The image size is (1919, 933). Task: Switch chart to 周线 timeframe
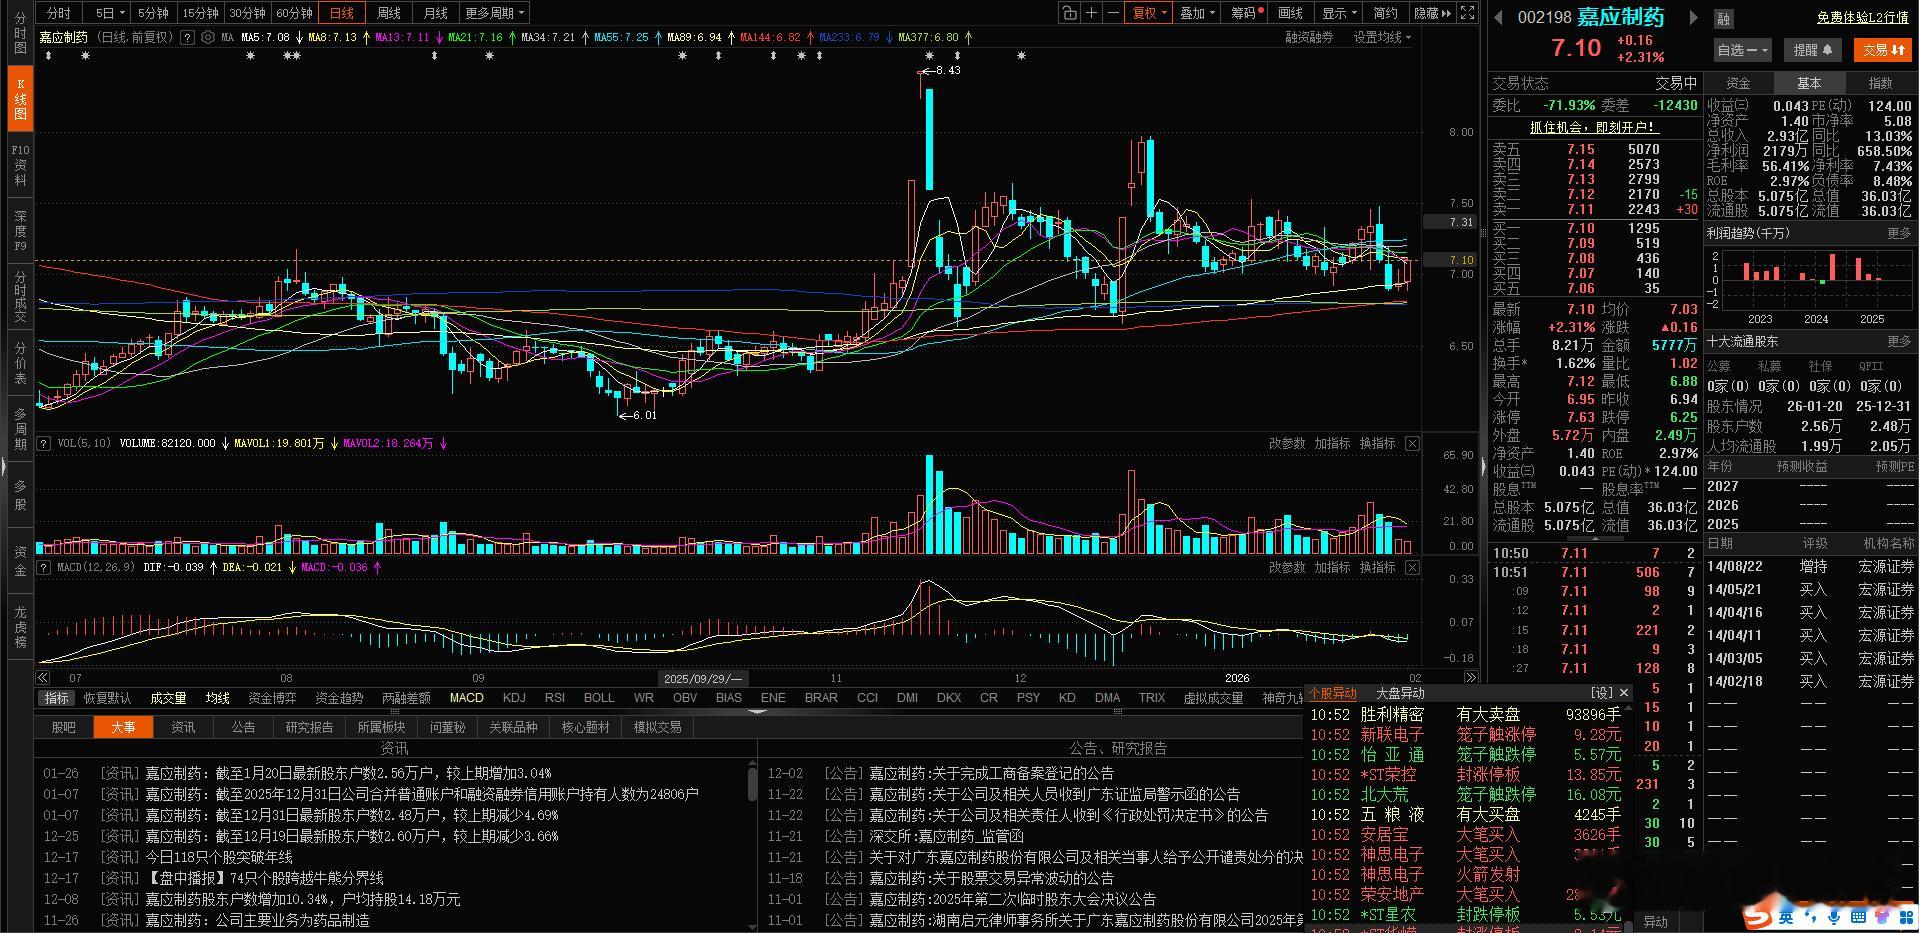coord(389,13)
